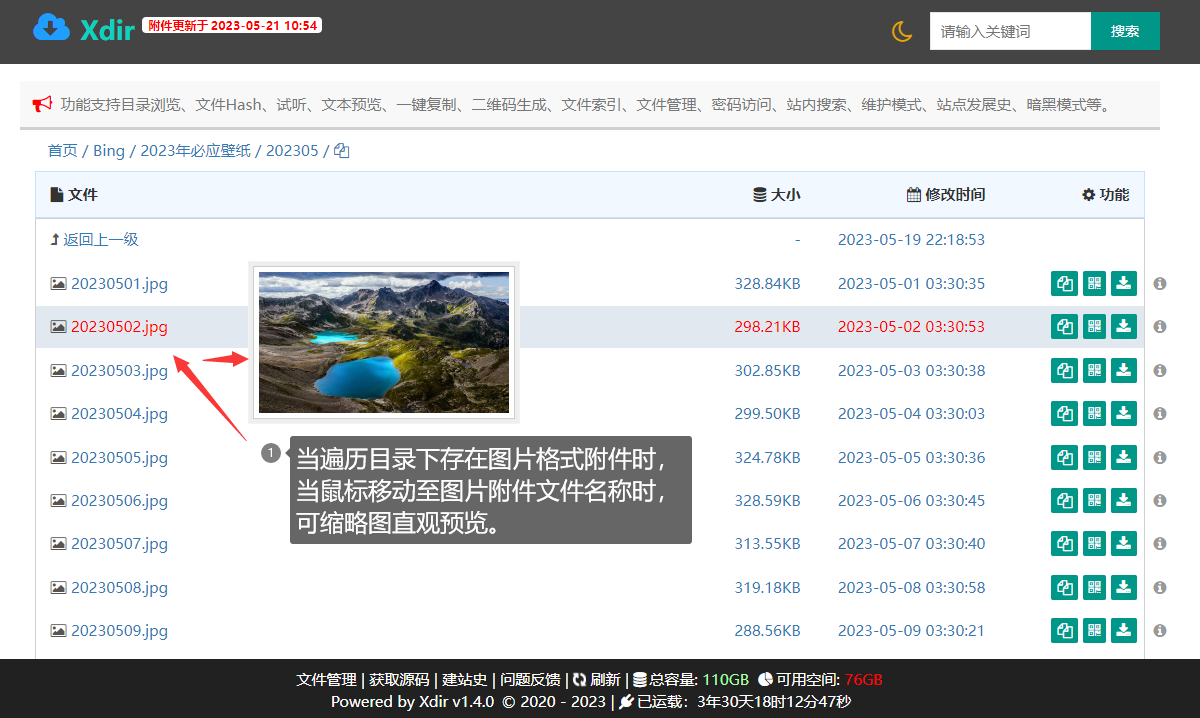The image size is (1200, 718).
Task: Copy current path icon in breadcrumb
Action: (342, 151)
